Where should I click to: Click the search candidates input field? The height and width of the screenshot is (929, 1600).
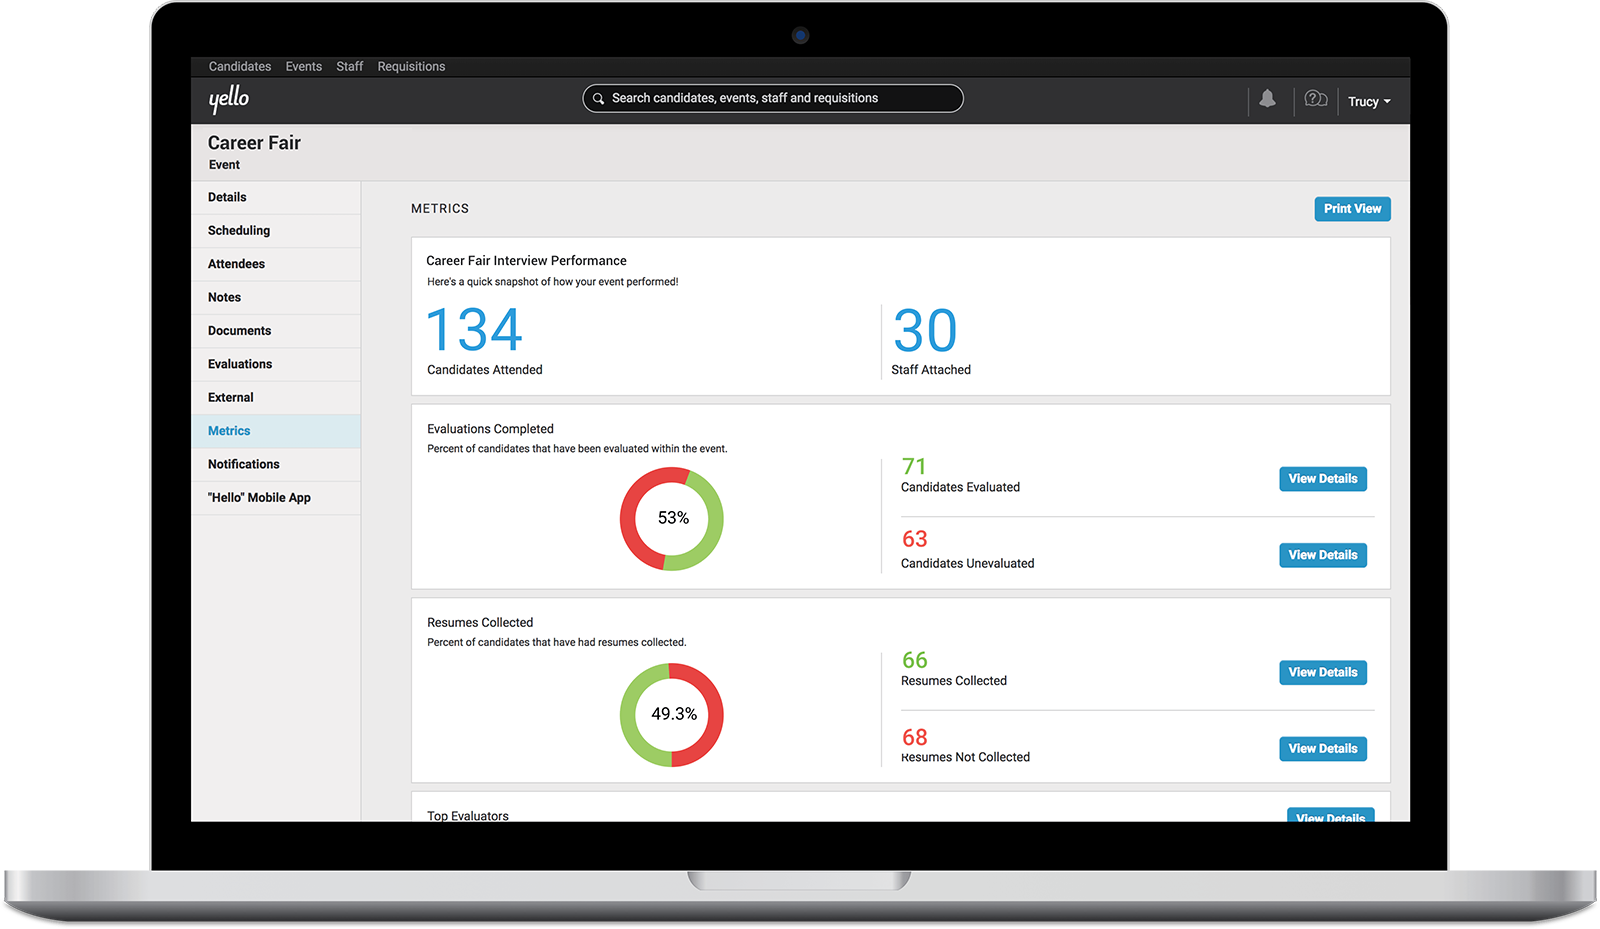point(773,98)
